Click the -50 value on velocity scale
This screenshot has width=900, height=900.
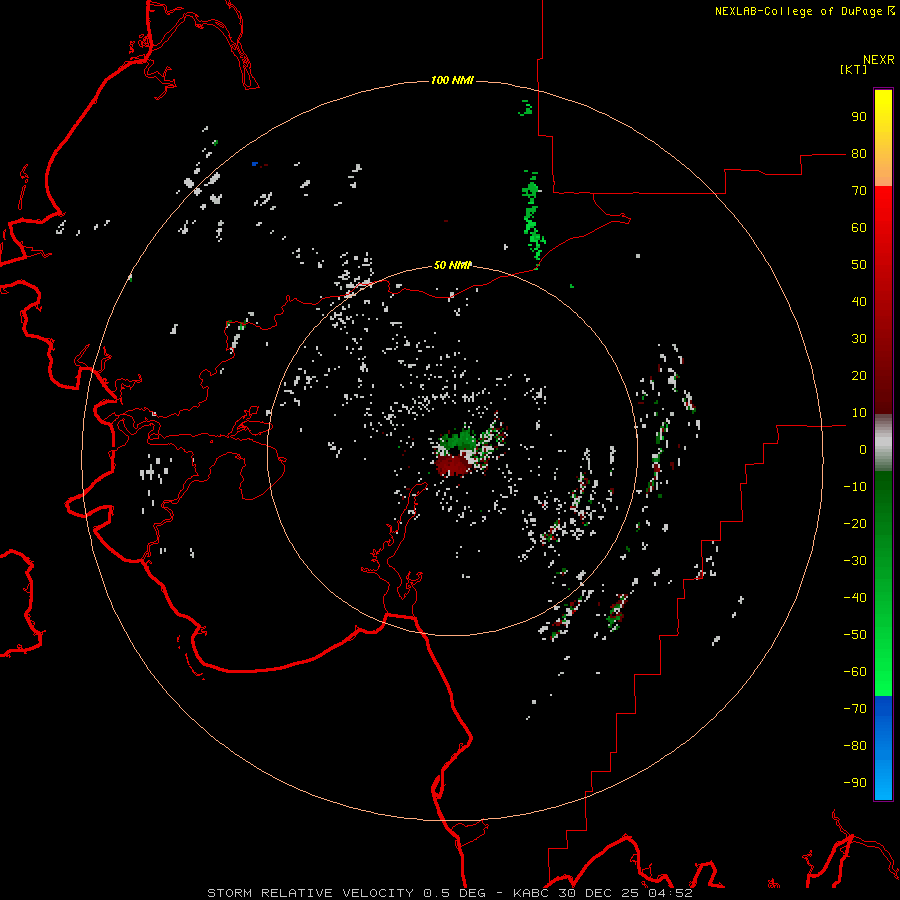(855, 635)
